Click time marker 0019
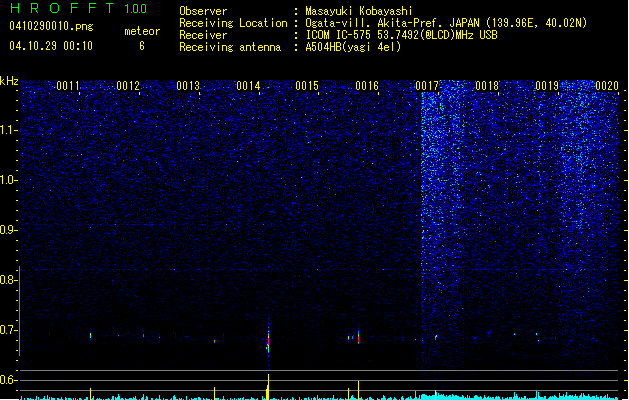This screenshot has width=629, height=400. click(x=547, y=86)
